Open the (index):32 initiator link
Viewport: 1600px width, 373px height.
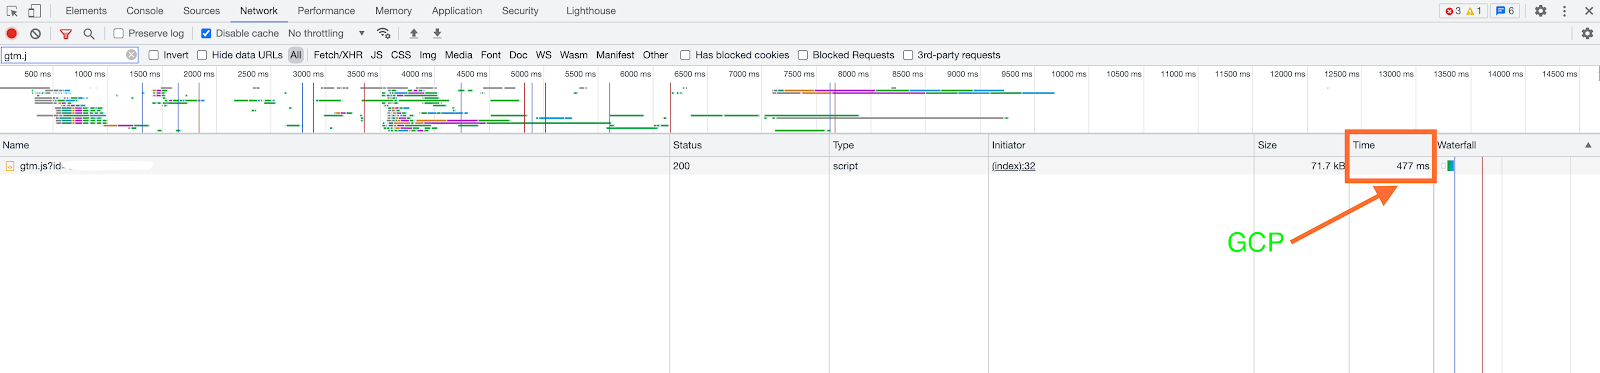click(x=1014, y=166)
